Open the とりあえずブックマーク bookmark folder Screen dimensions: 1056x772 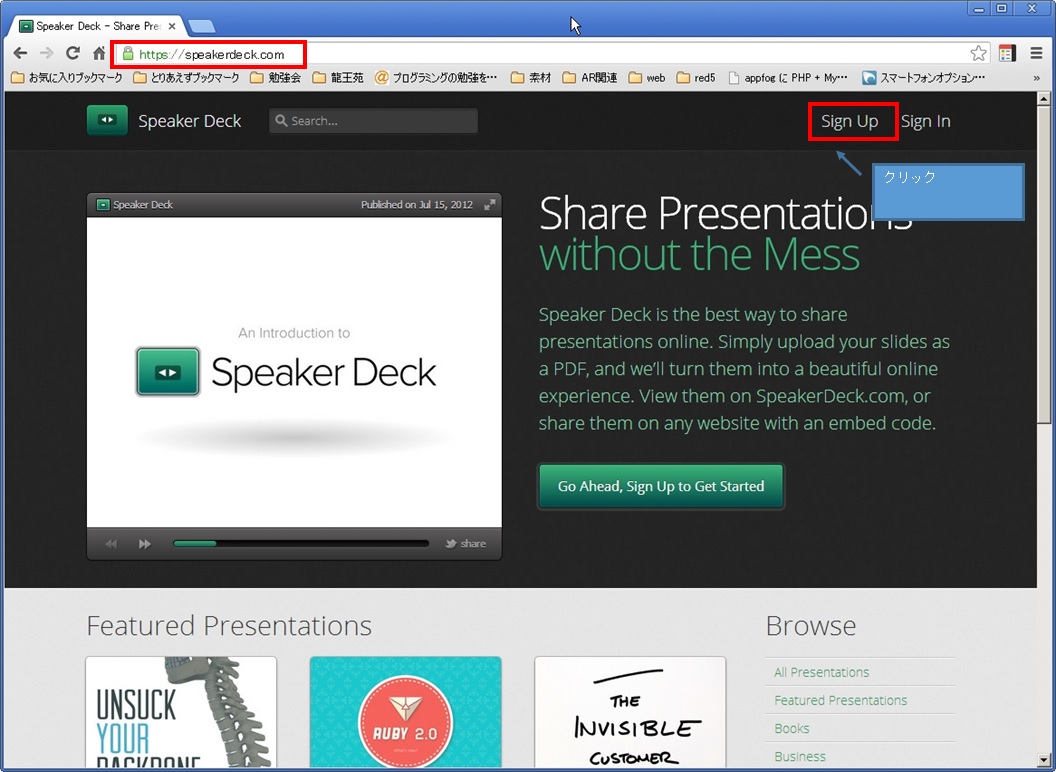pyautogui.click(x=187, y=77)
